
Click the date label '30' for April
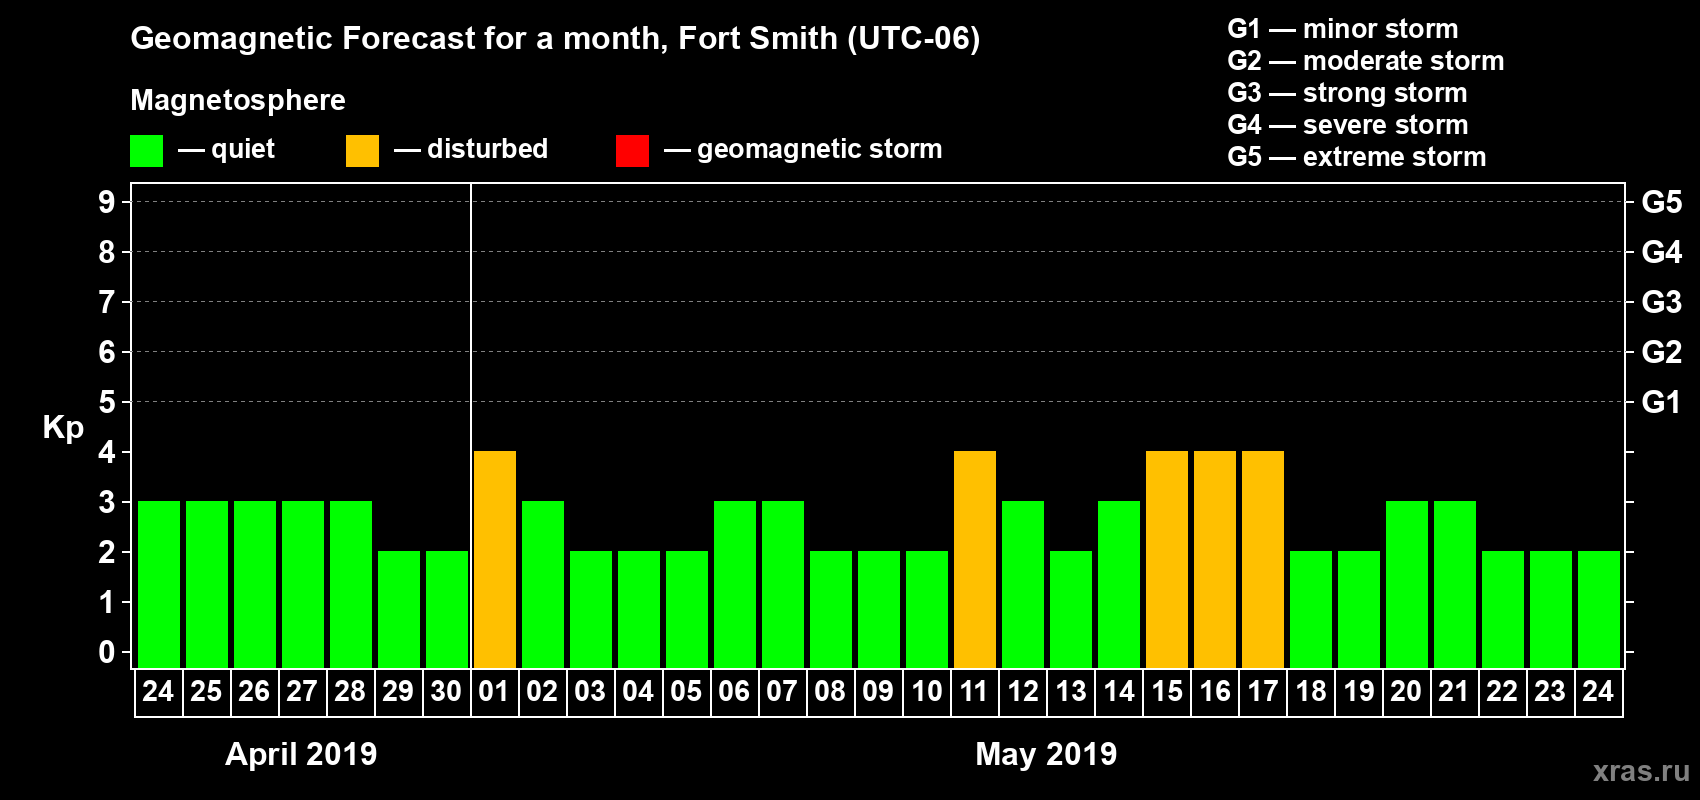(446, 691)
